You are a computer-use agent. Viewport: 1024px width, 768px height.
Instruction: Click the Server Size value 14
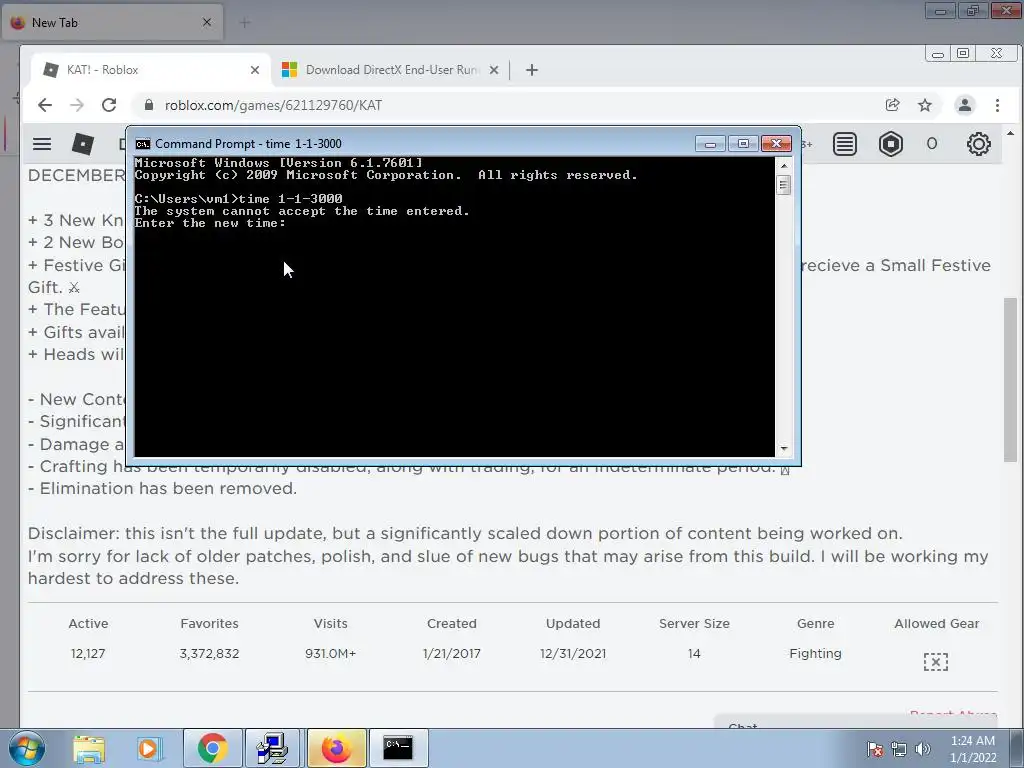(x=694, y=654)
